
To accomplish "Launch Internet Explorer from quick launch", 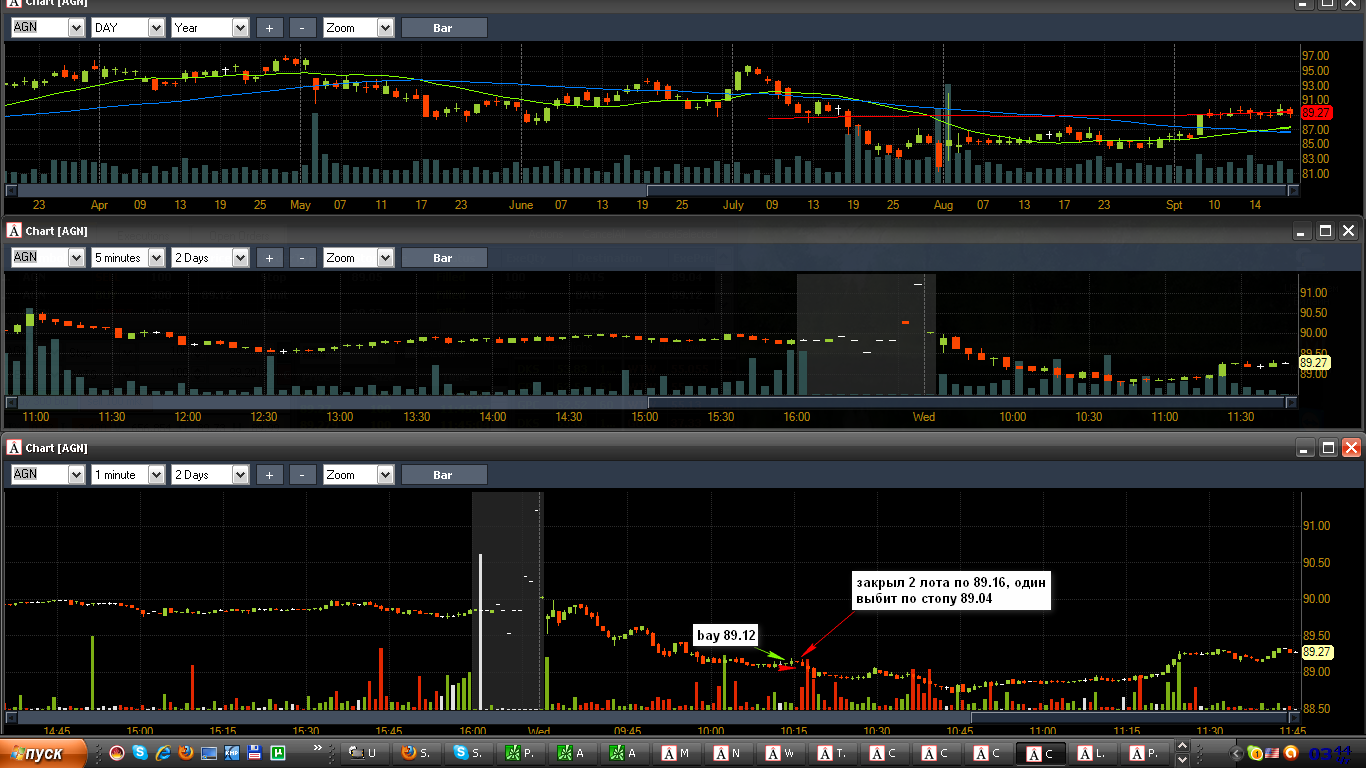I will (x=163, y=753).
